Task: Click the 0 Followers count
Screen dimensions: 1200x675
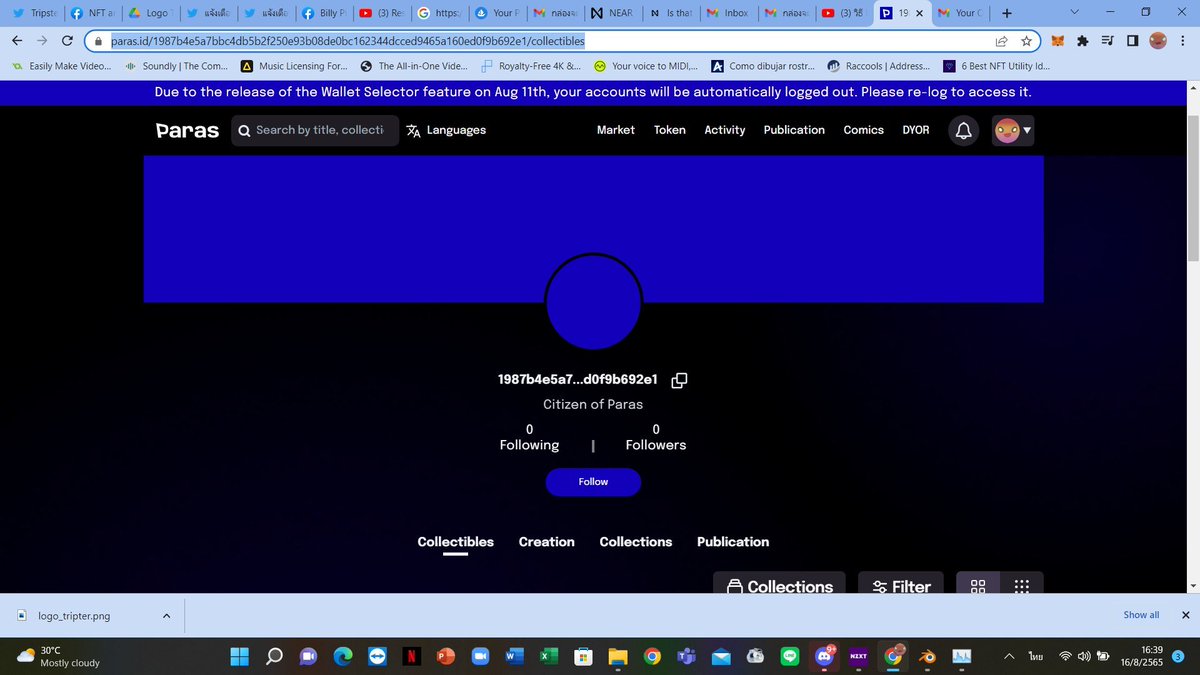Action: point(656,437)
